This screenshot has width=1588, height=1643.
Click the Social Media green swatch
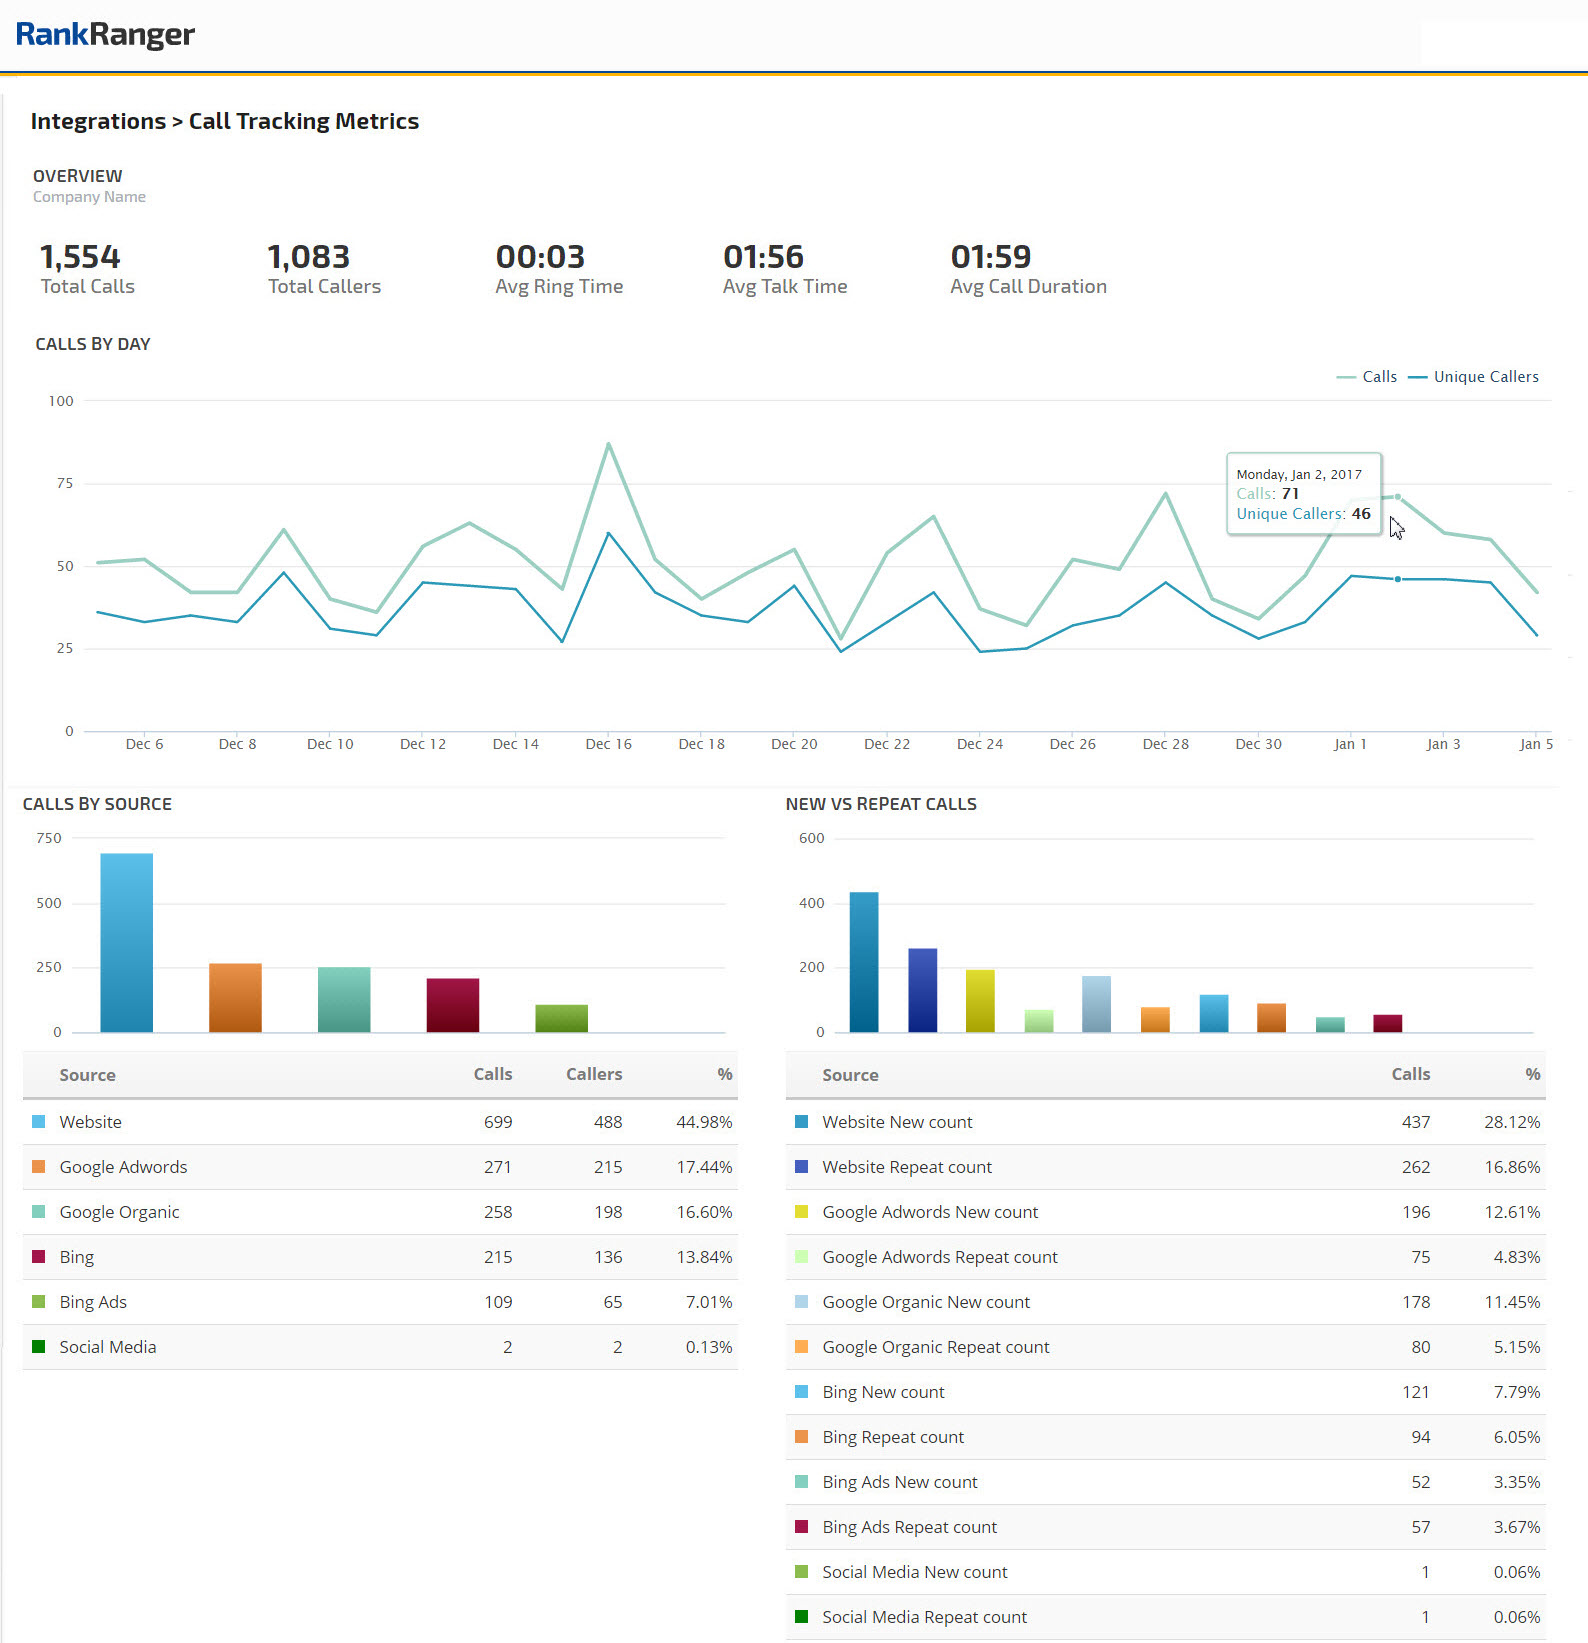(39, 1347)
